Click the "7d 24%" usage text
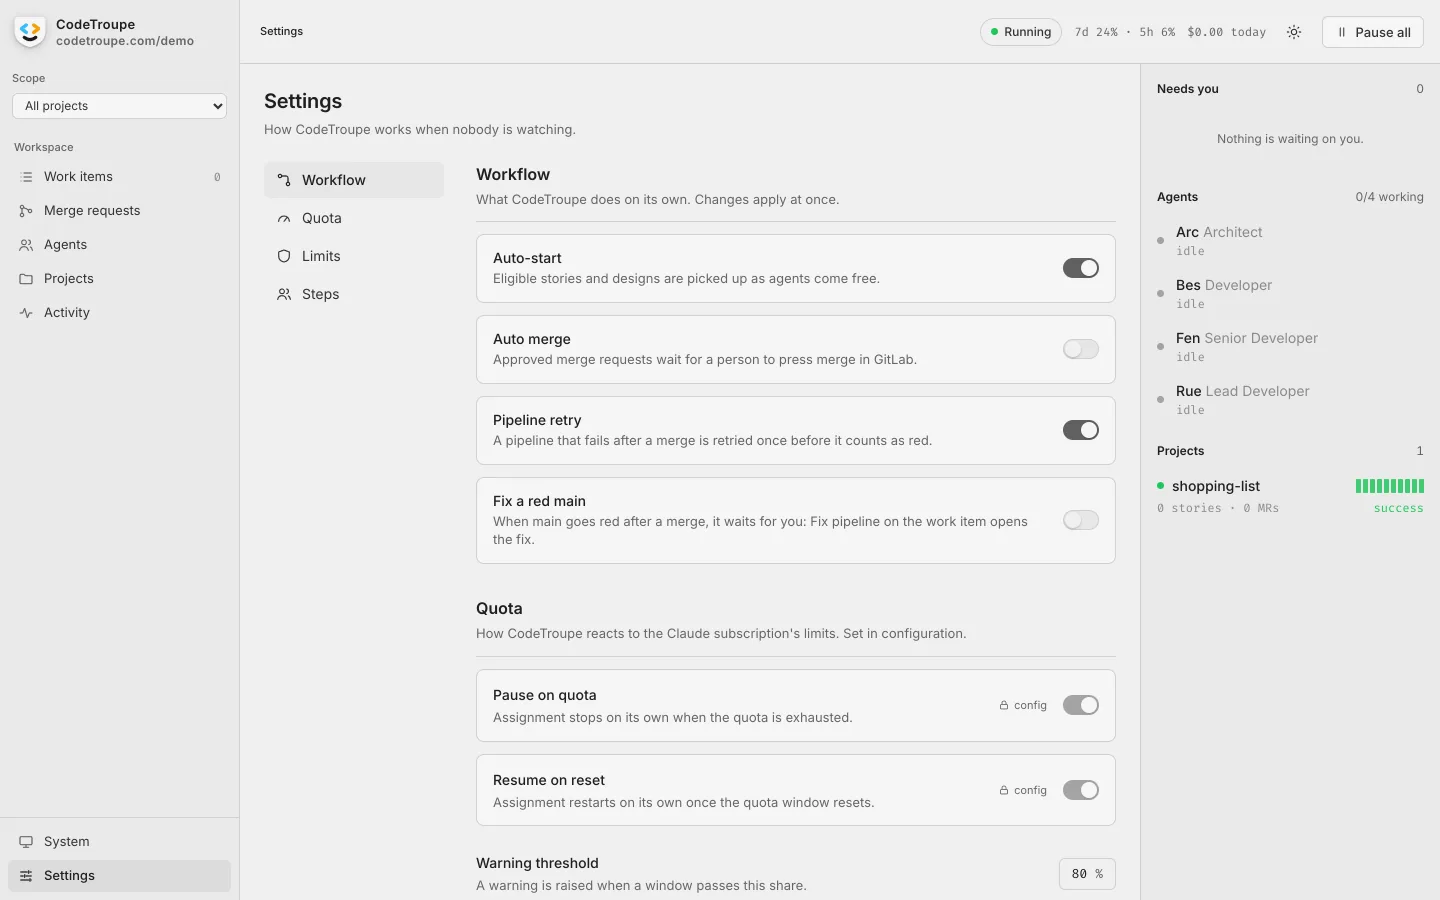This screenshot has width=1440, height=900. point(1096,32)
